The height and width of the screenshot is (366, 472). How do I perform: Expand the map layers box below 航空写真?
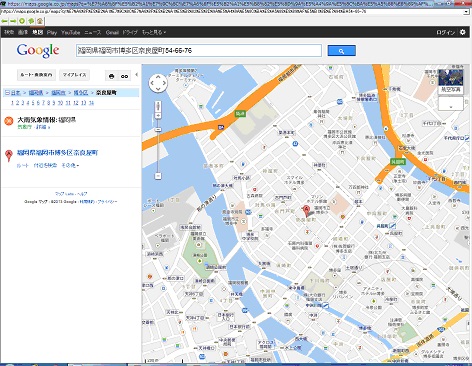click(451, 103)
